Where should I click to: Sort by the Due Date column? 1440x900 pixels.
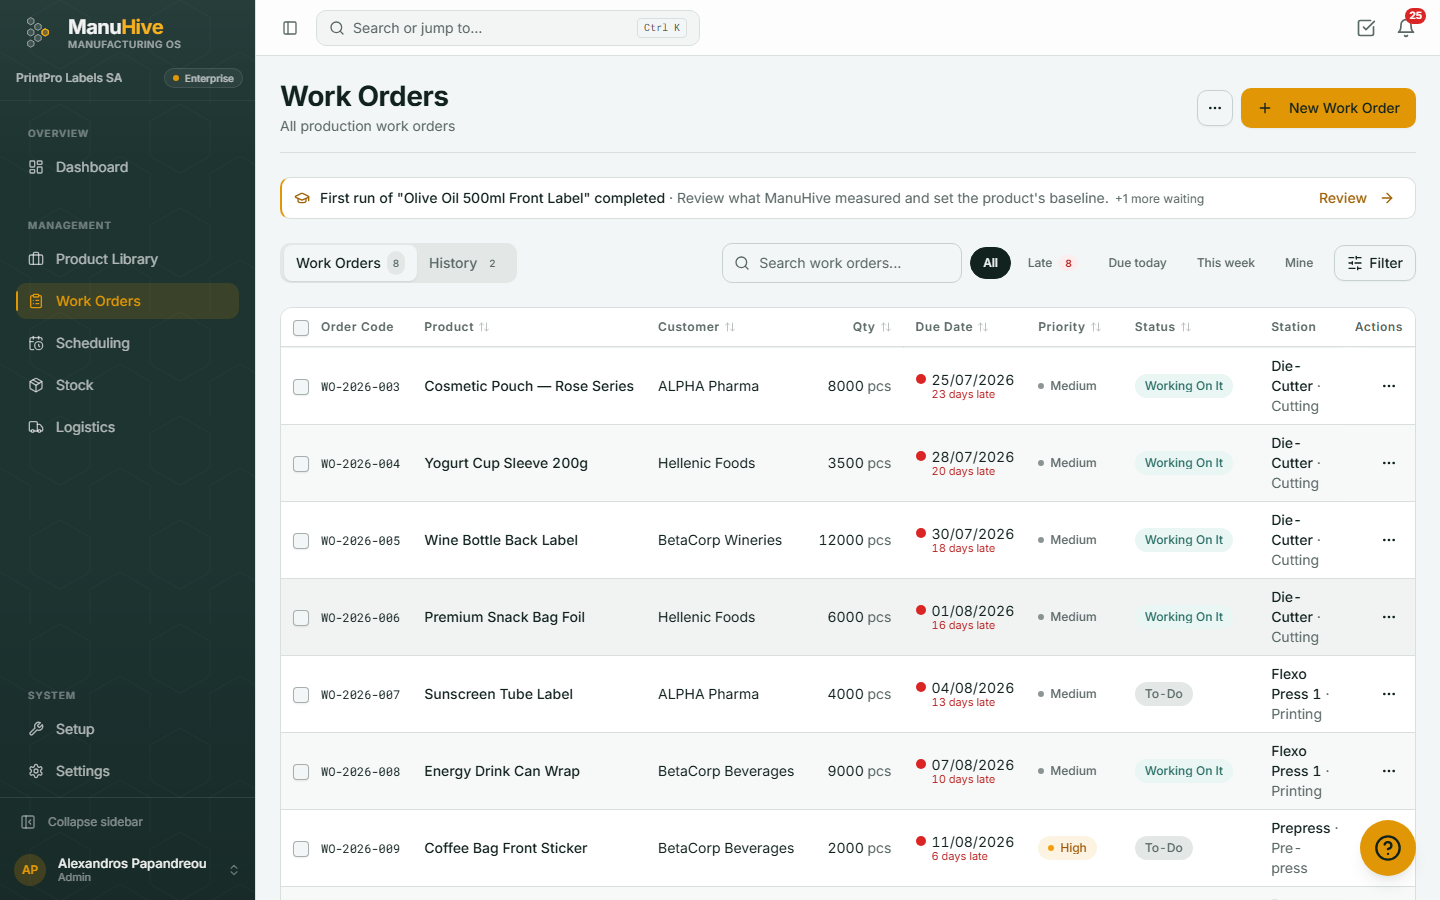(x=951, y=327)
